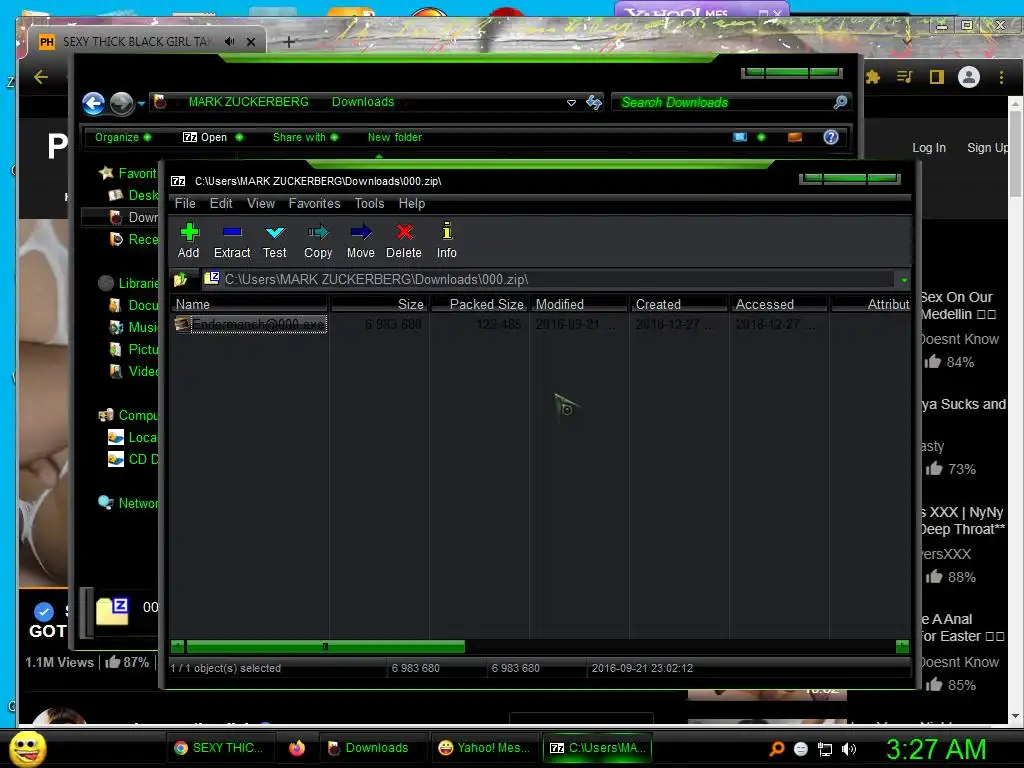Click New folder in the explorer toolbar
Screen dimensions: 1024x768
394,137
